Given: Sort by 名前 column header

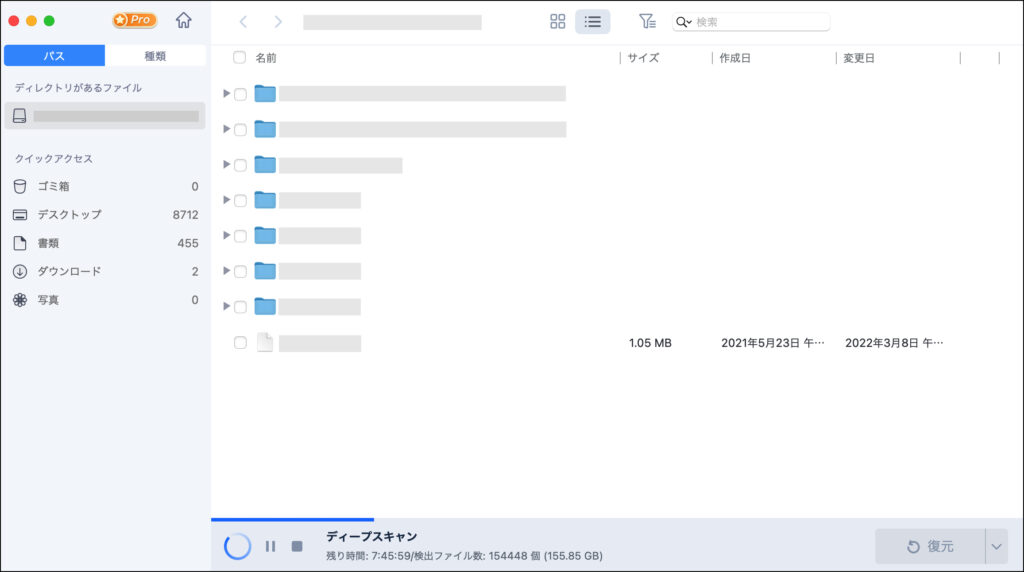Looking at the screenshot, I should pos(266,58).
